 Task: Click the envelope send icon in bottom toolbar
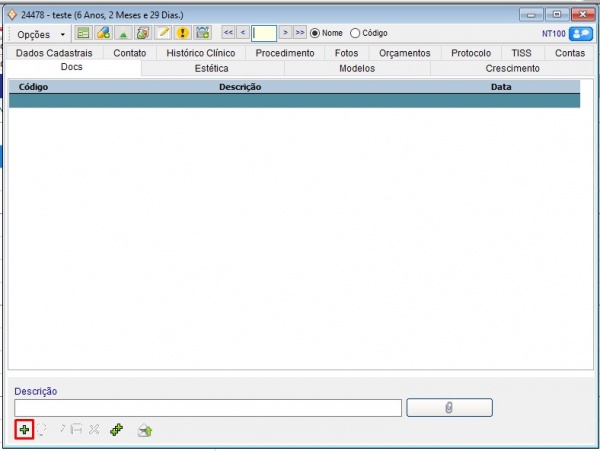pos(145,430)
